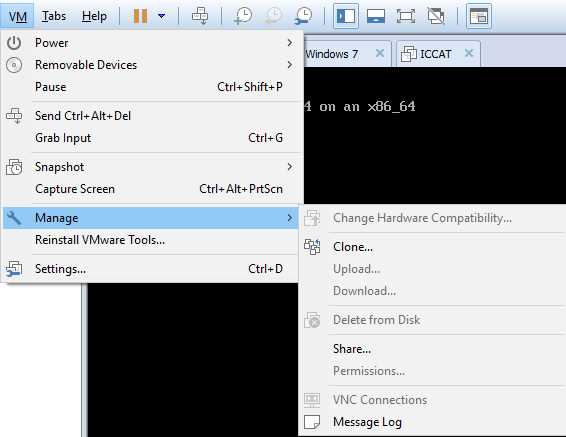Image resolution: width=566 pixels, height=437 pixels.
Task: Click the console view icon at toolbar end
Action: 479,16
